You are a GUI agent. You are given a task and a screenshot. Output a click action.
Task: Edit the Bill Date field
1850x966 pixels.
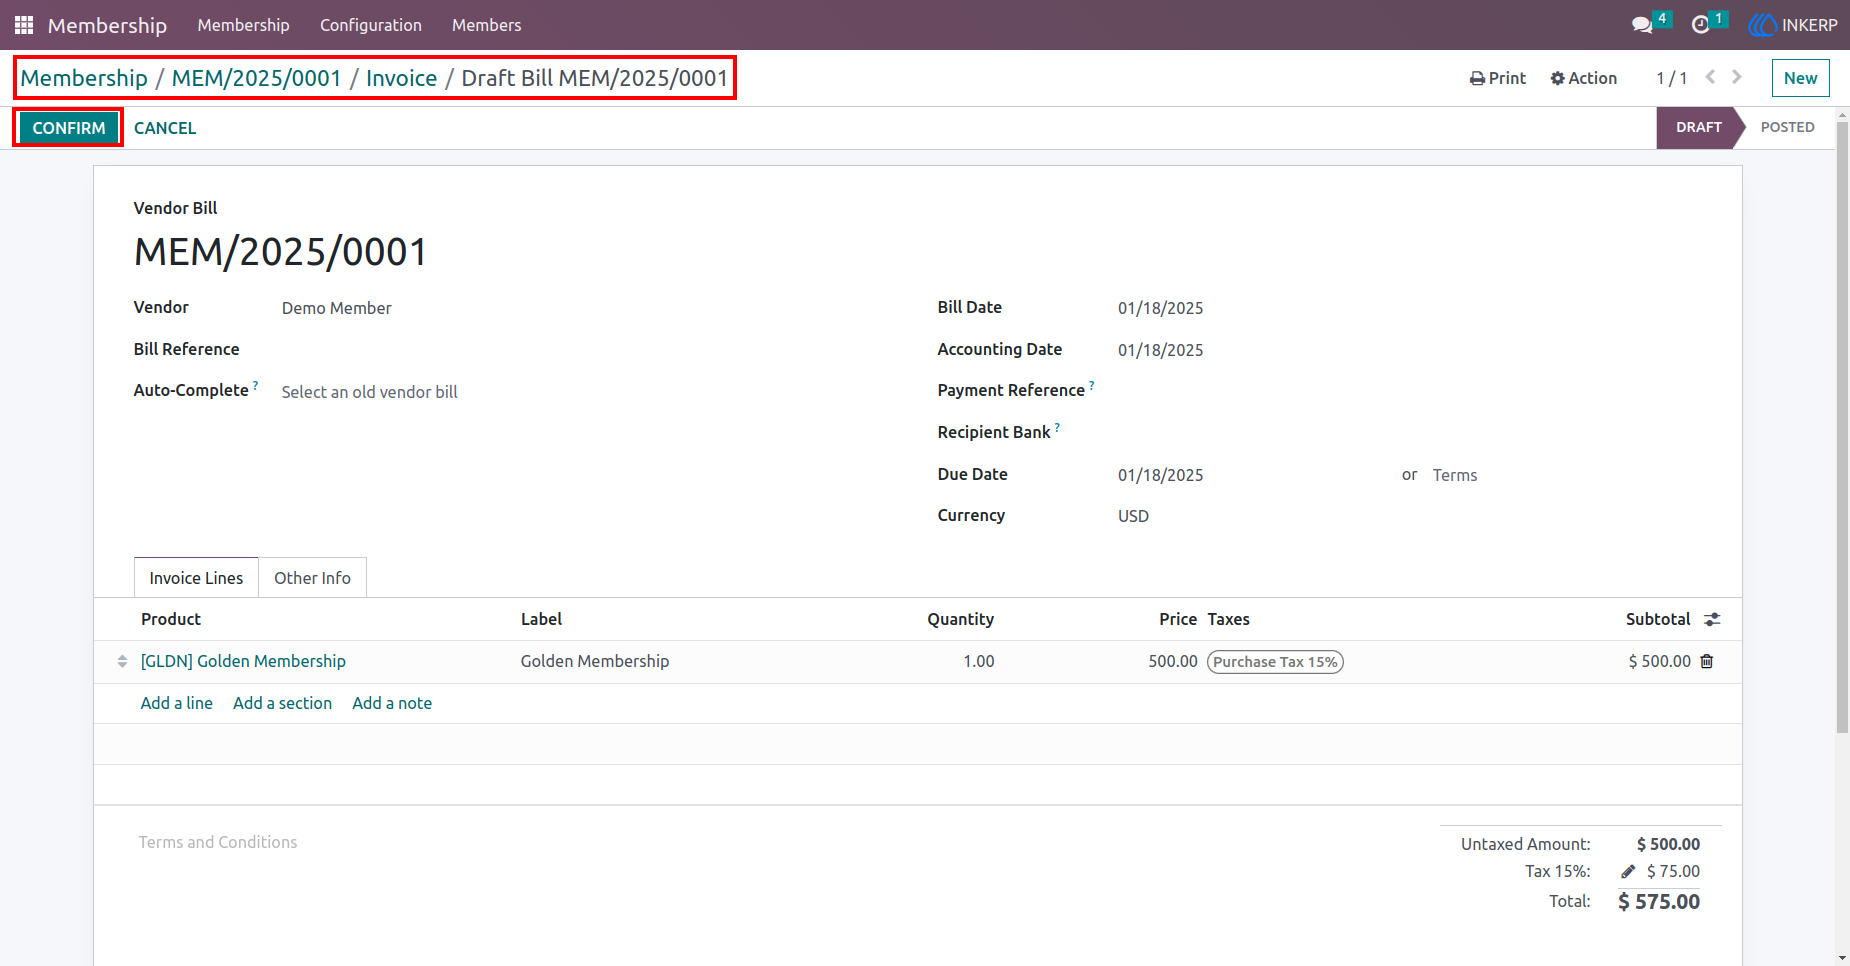(x=1160, y=308)
